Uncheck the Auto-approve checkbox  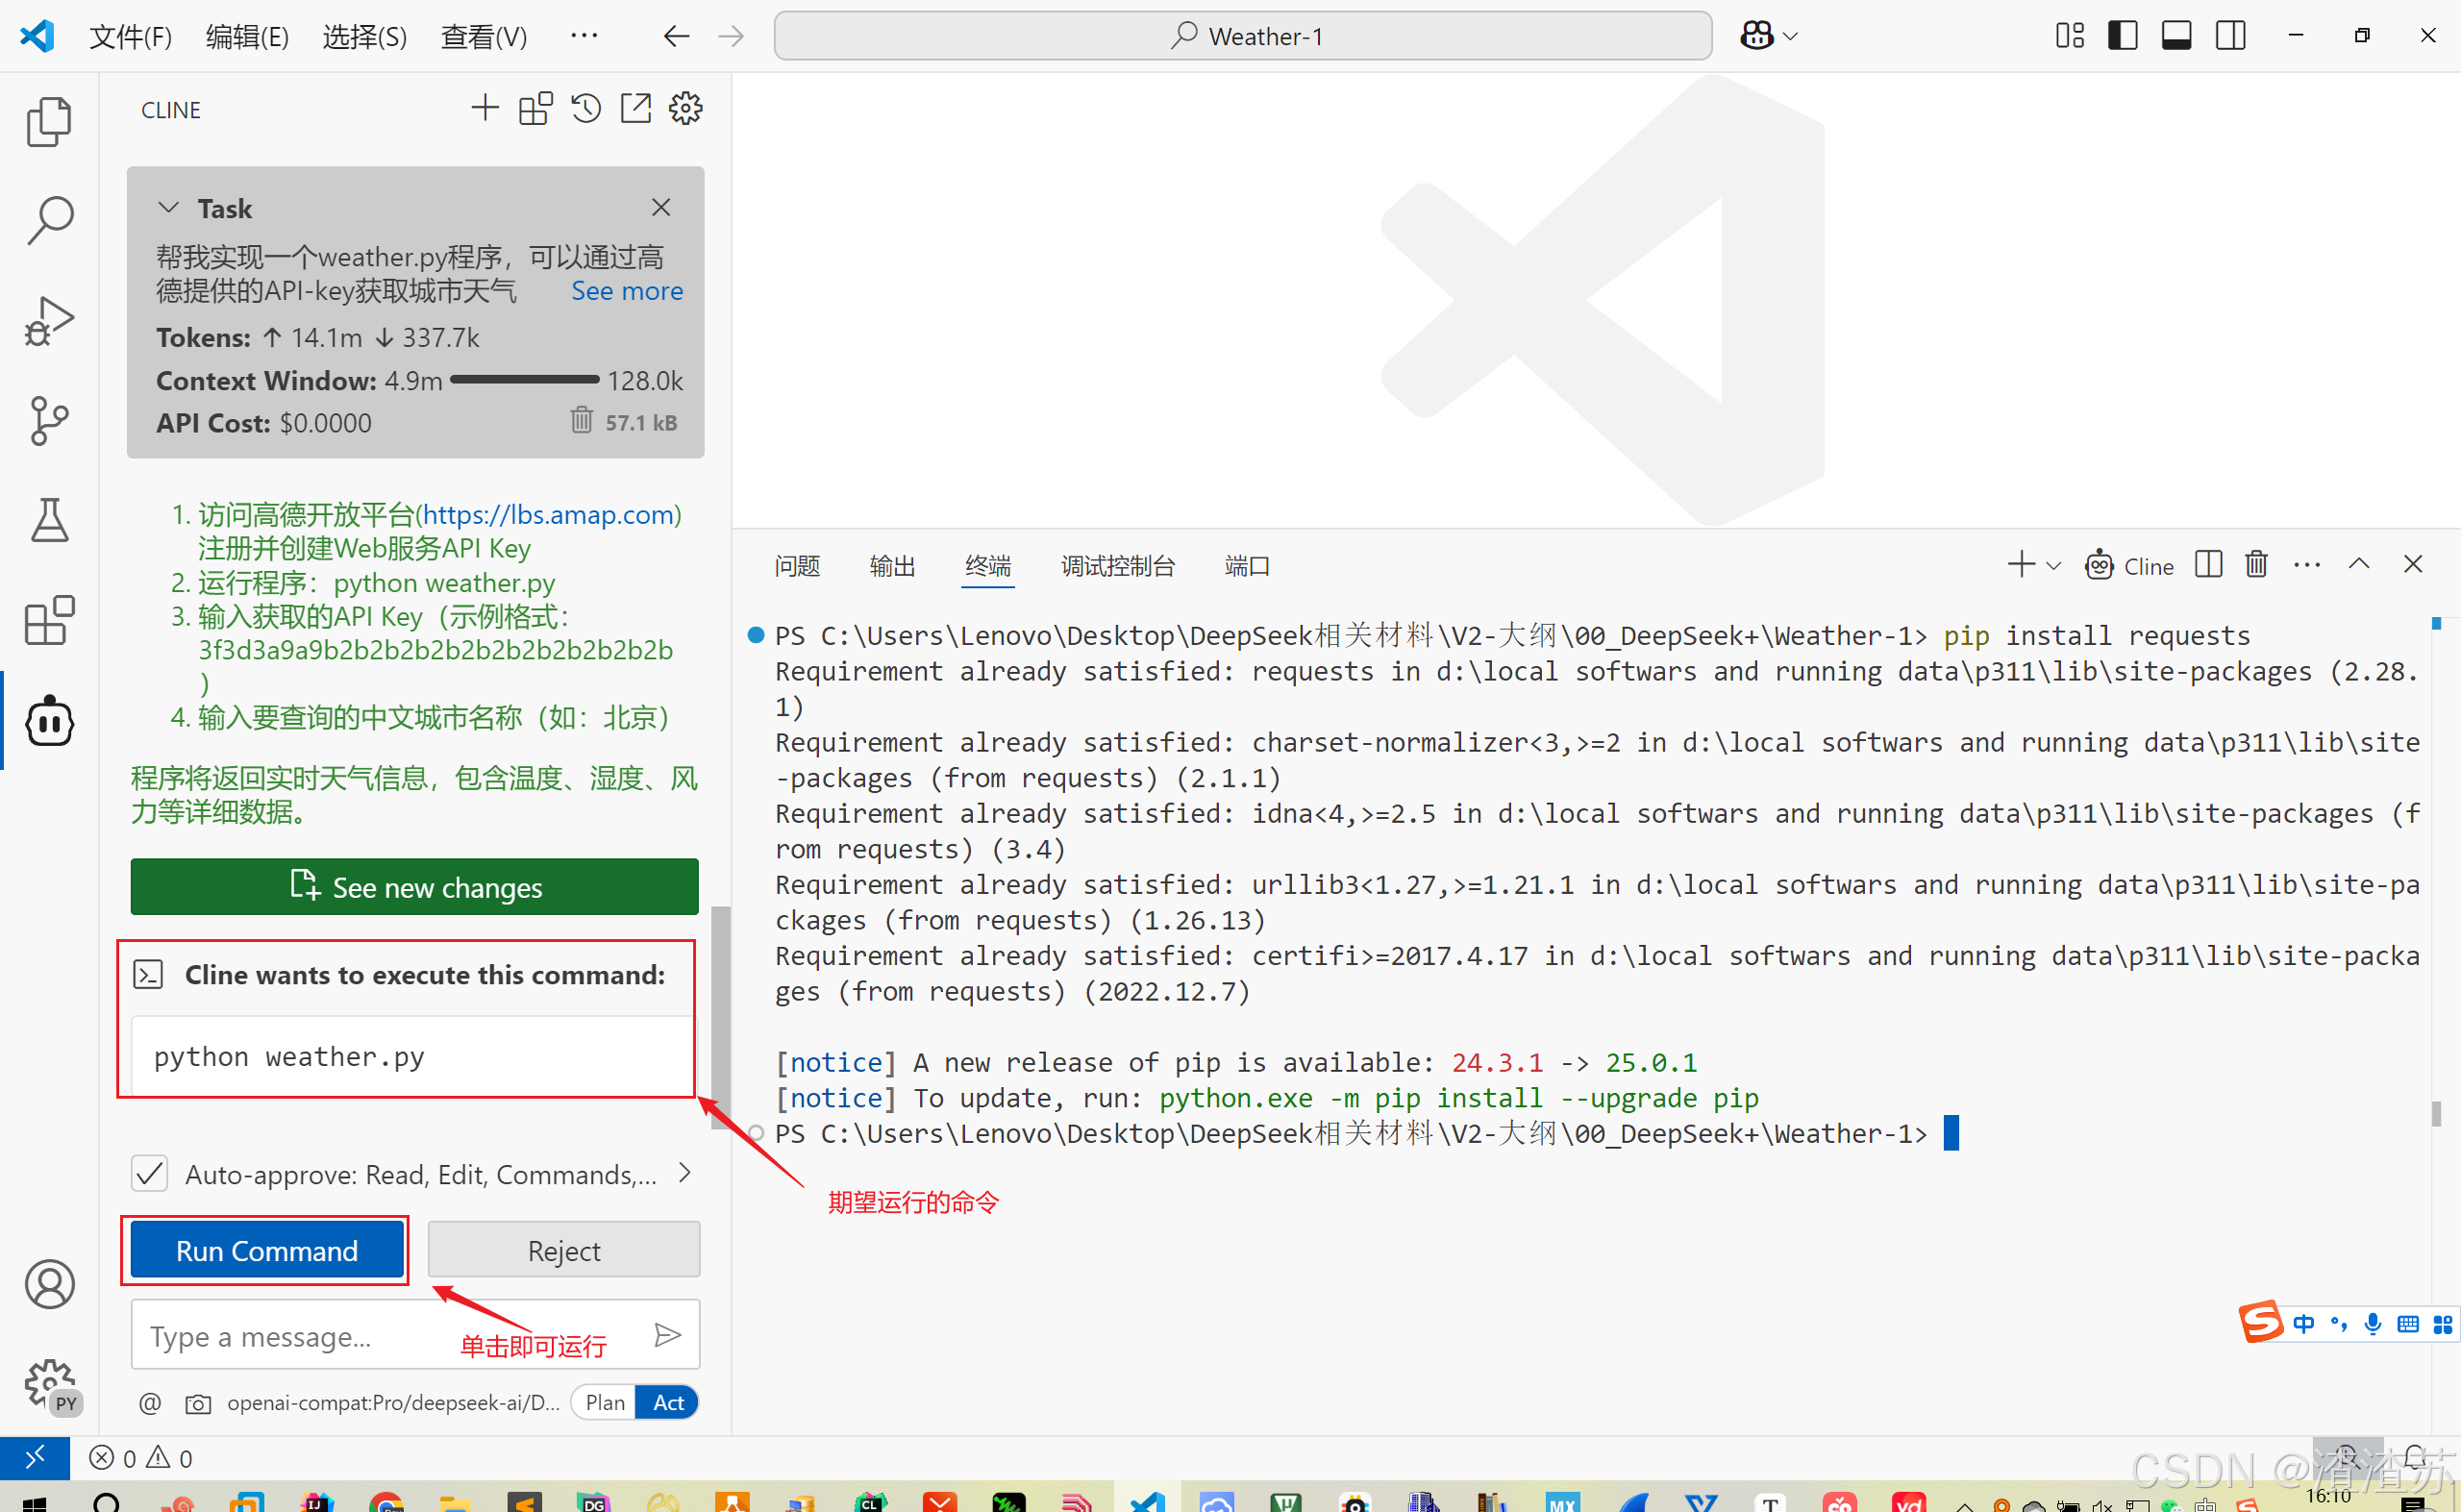tap(150, 1173)
